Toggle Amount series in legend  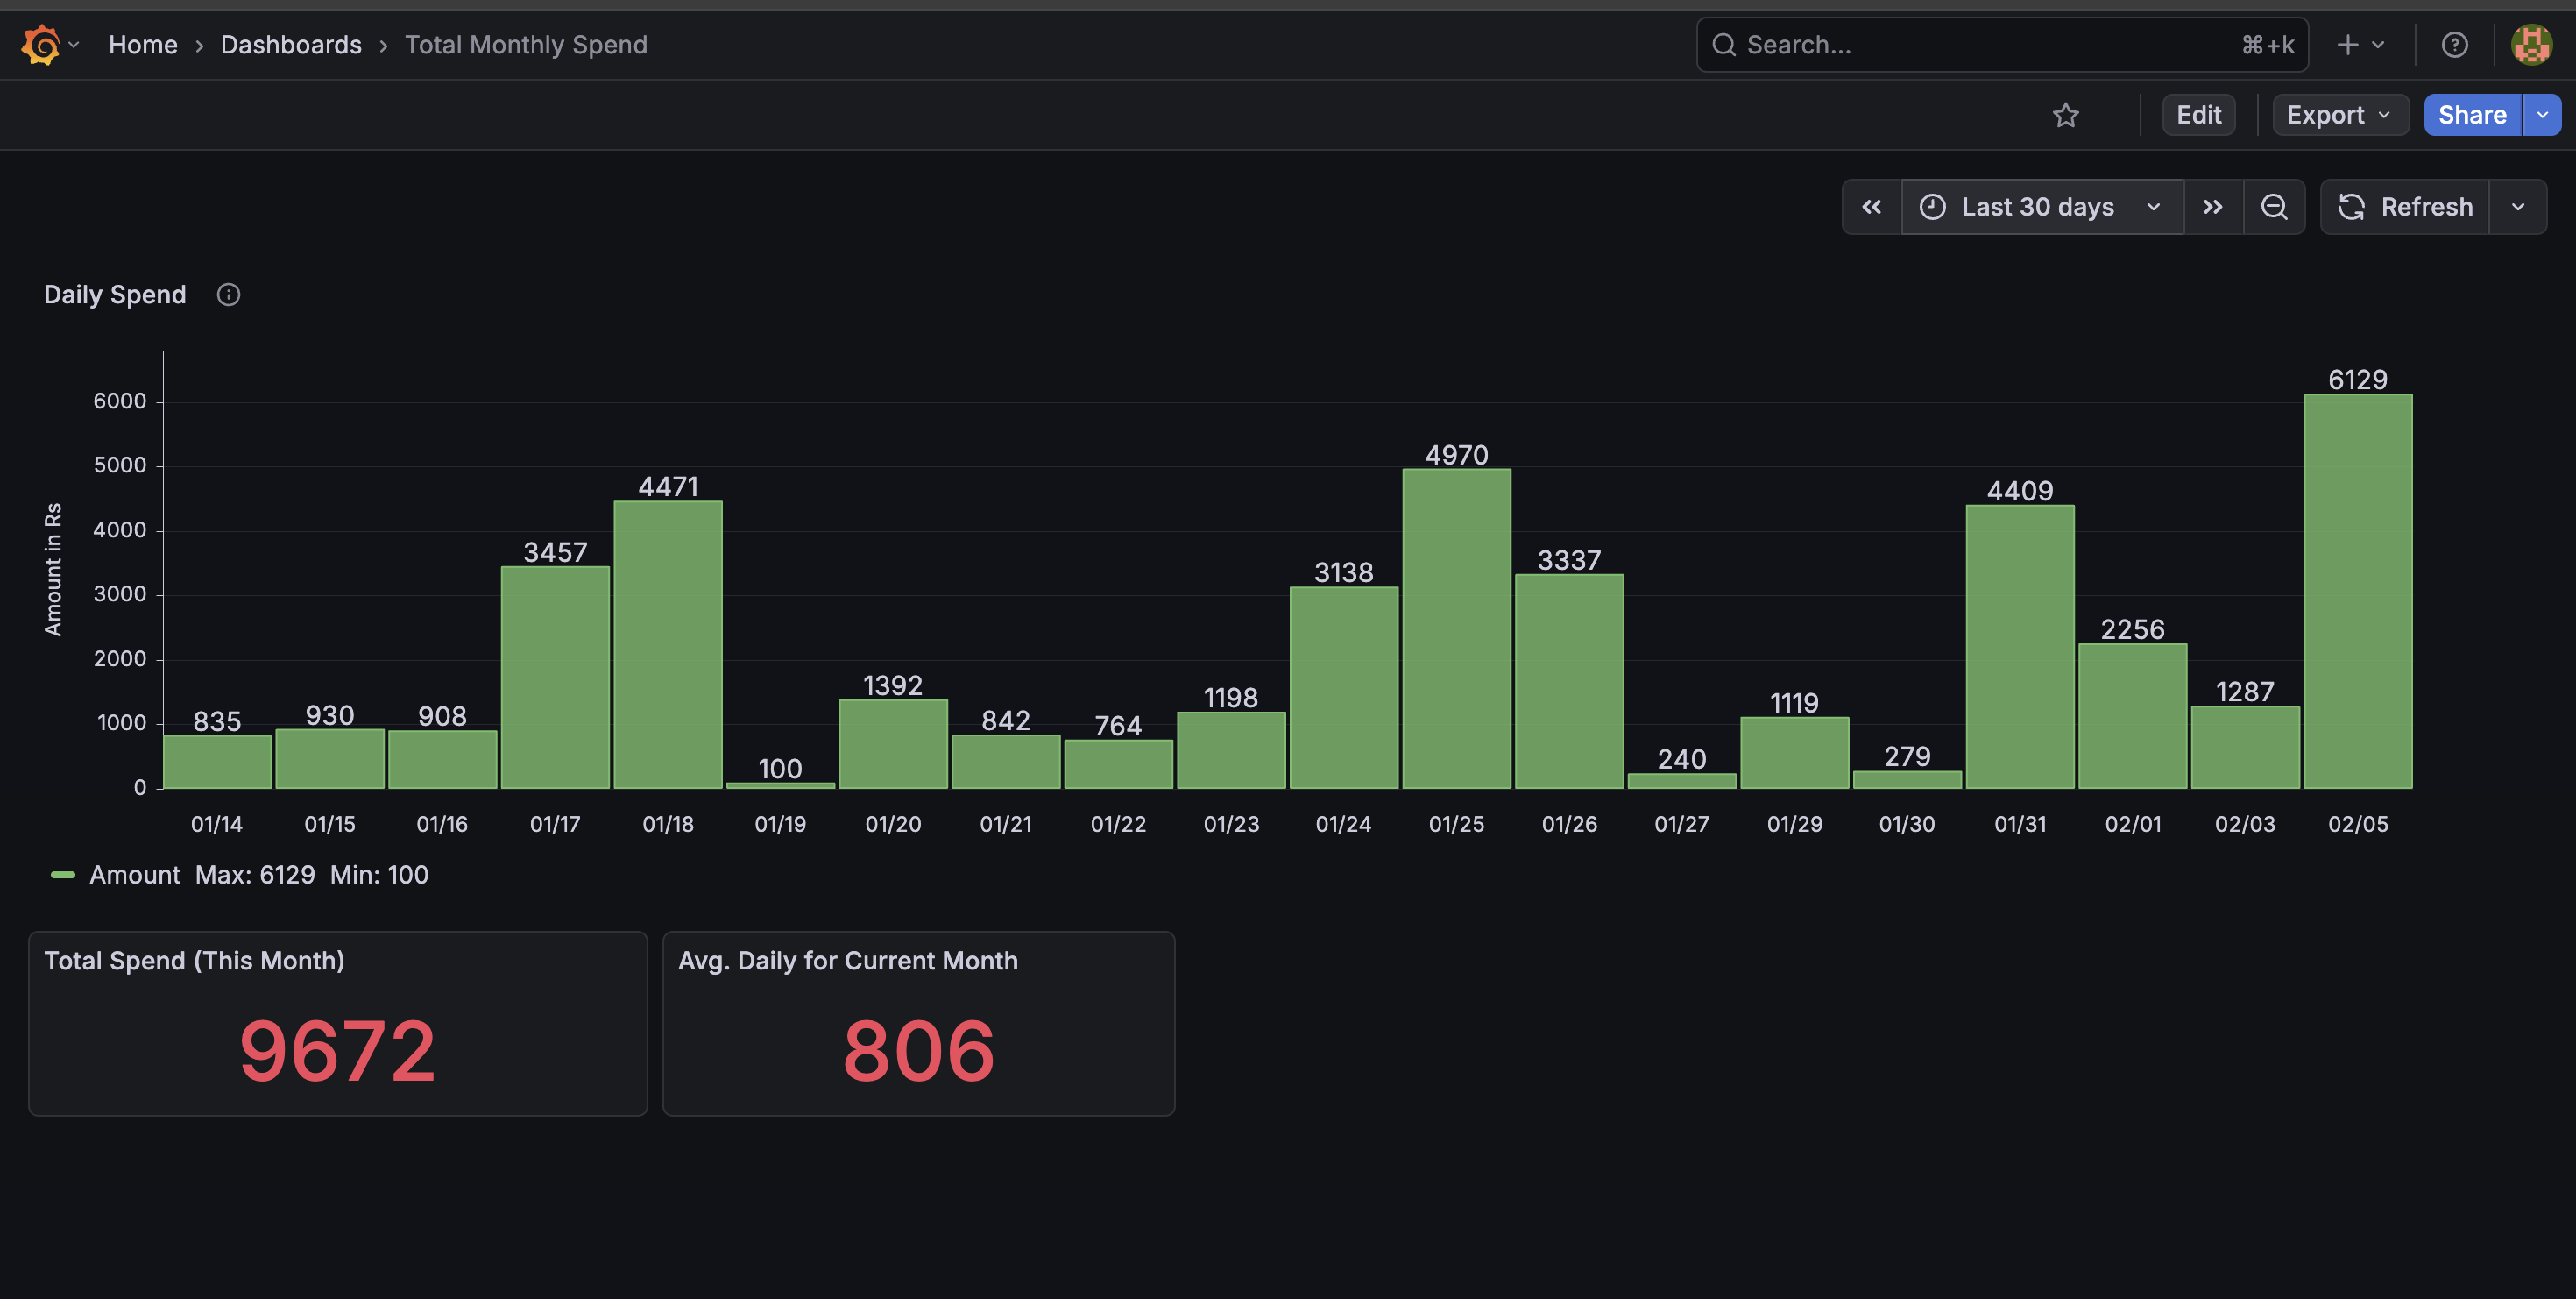coord(135,875)
